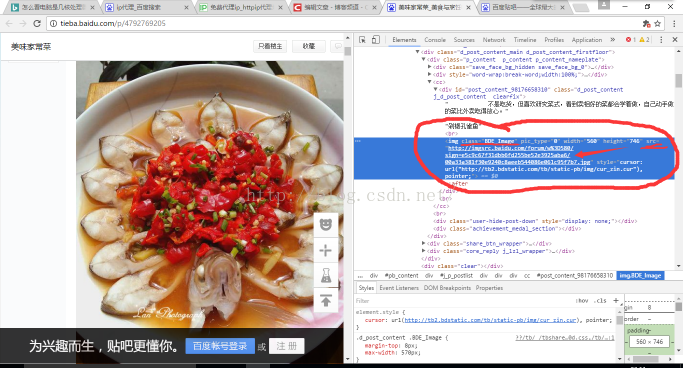Click the yellow warning count indicator

pyautogui.click(x=644, y=40)
